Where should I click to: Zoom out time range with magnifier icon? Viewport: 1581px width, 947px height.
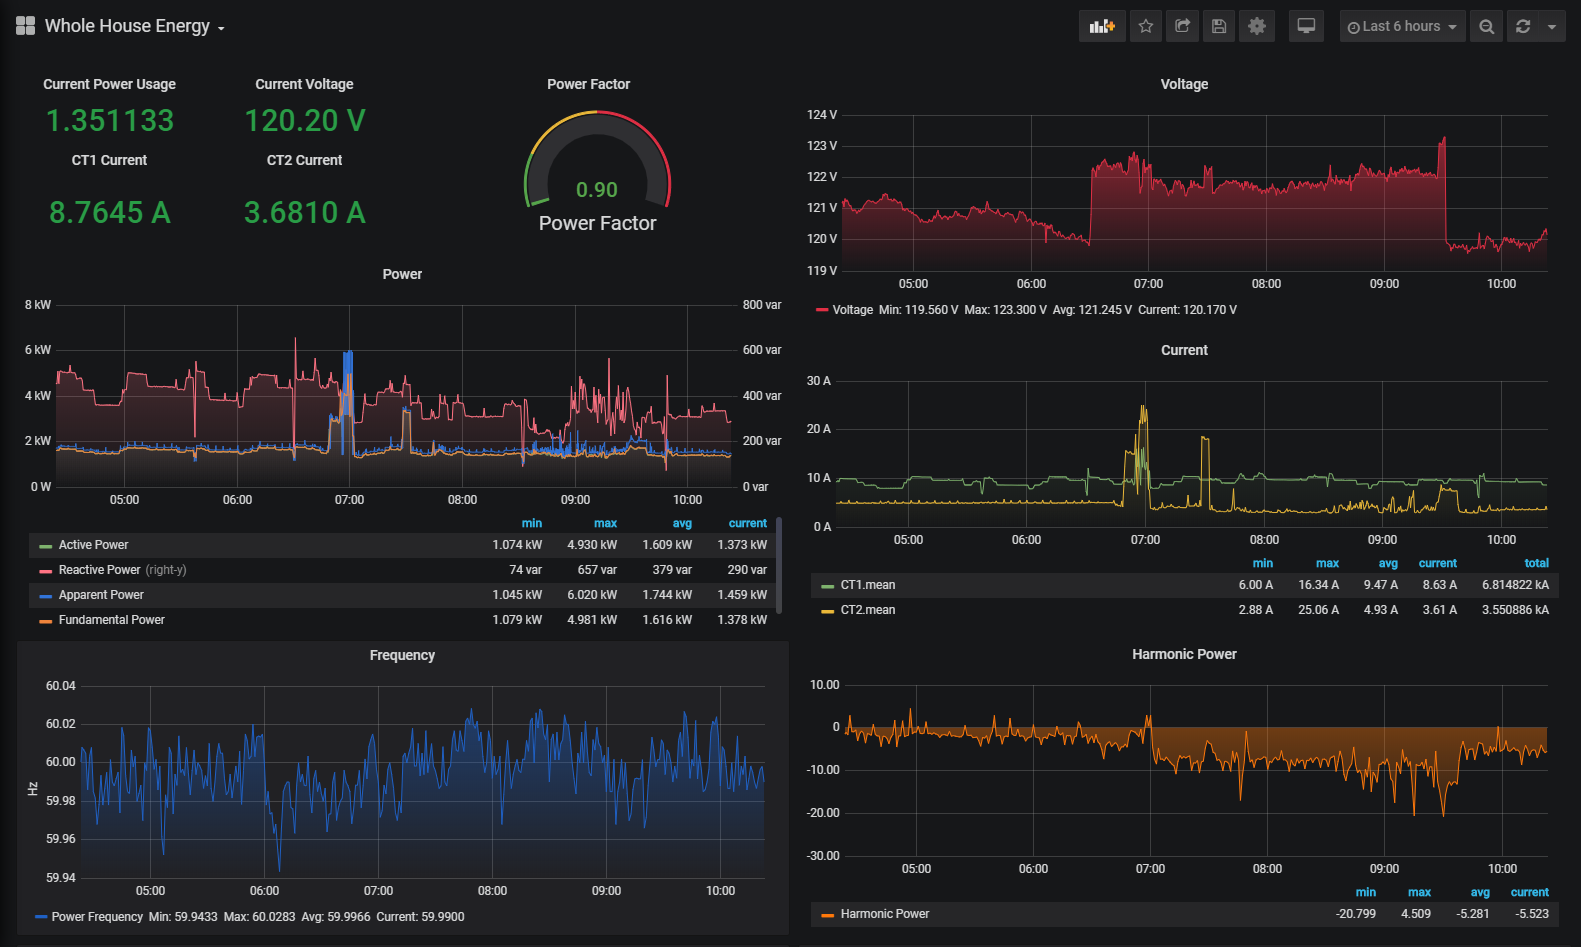(1487, 27)
